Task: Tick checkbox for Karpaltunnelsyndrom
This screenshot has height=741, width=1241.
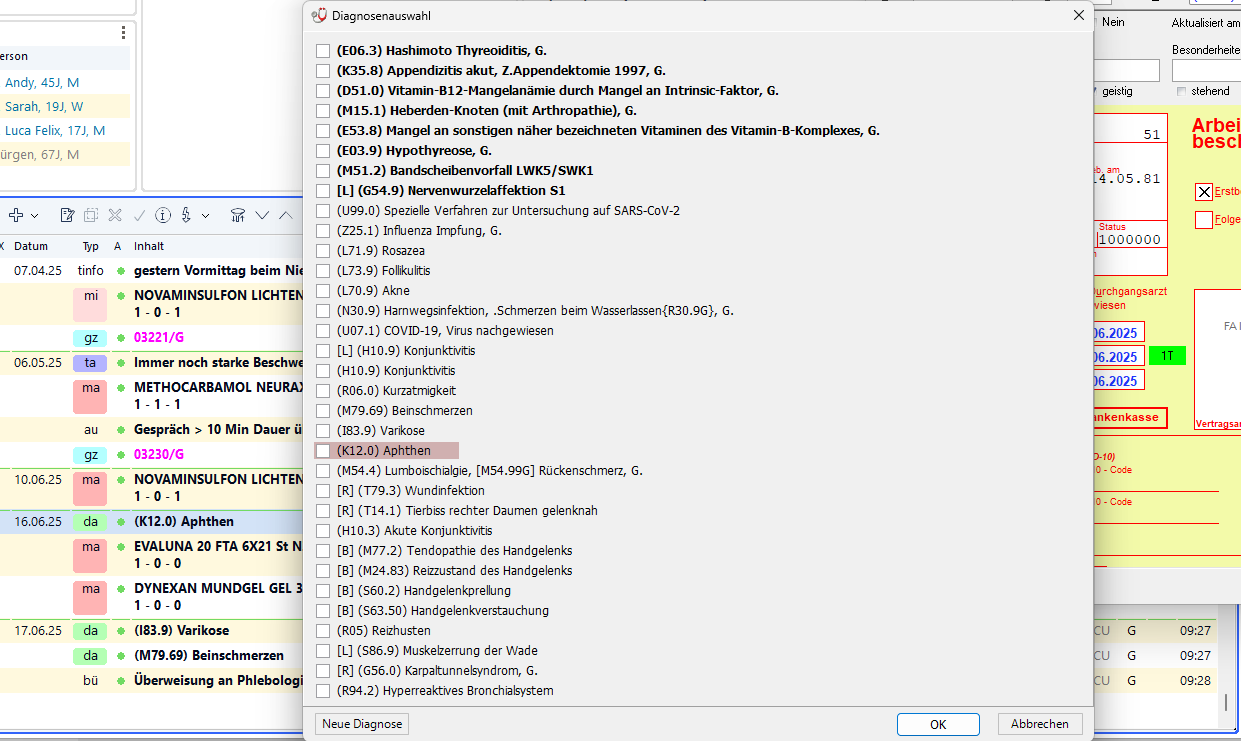Action: point(323,670)
